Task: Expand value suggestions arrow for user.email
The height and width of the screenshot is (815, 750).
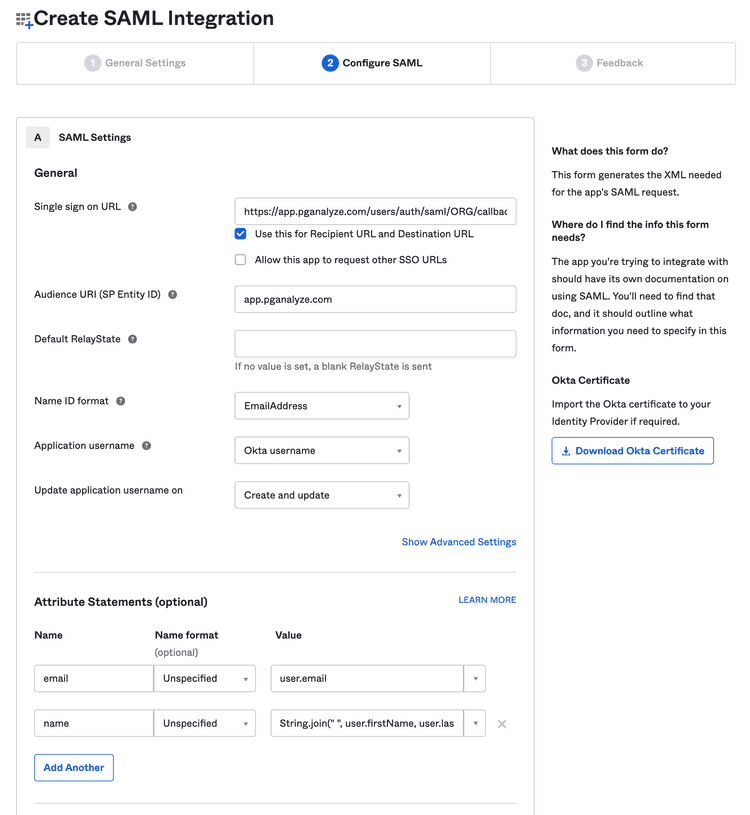Action: (x=475, y=679)
